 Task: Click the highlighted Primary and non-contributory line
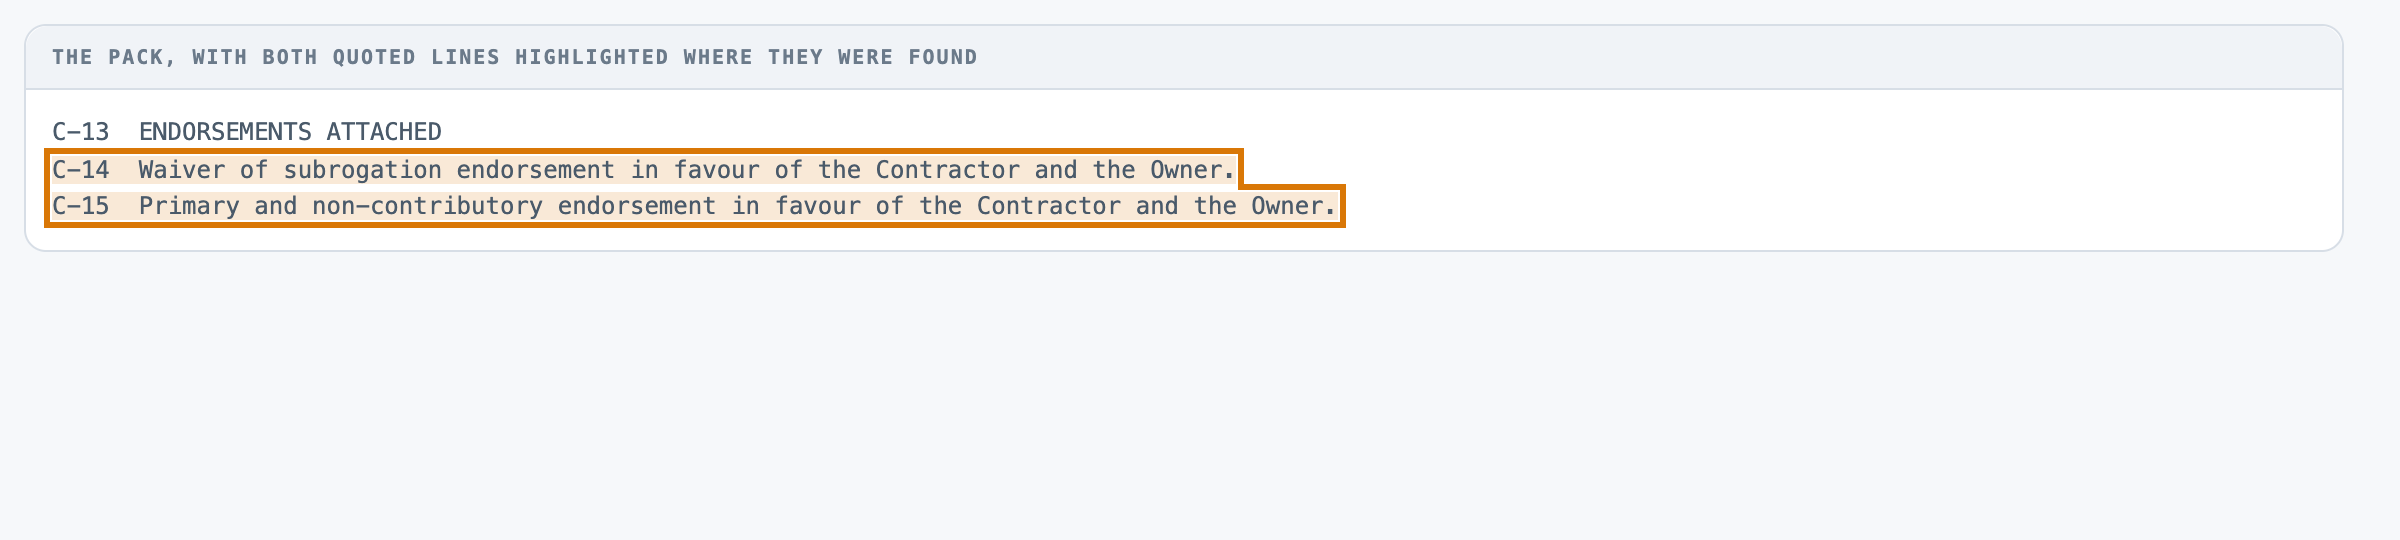click(x=695, y=206)
